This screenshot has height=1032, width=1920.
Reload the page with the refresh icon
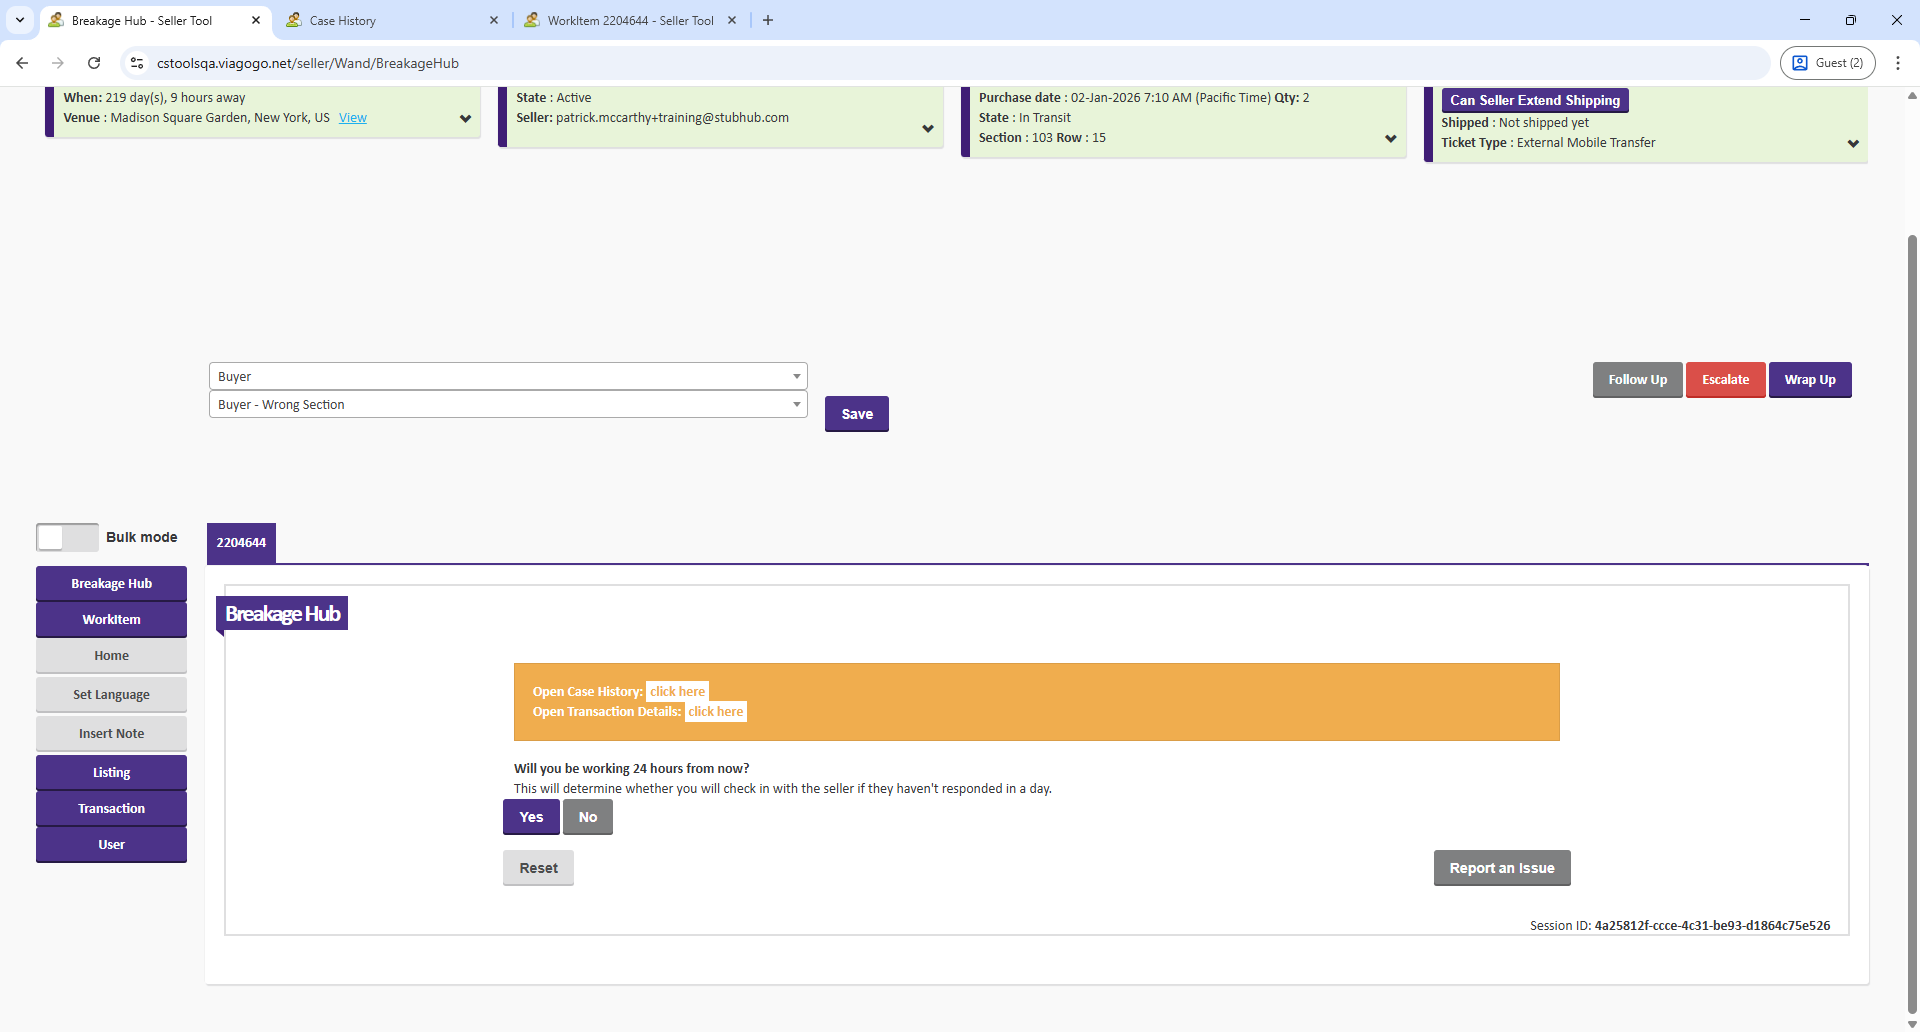point(94,63)
